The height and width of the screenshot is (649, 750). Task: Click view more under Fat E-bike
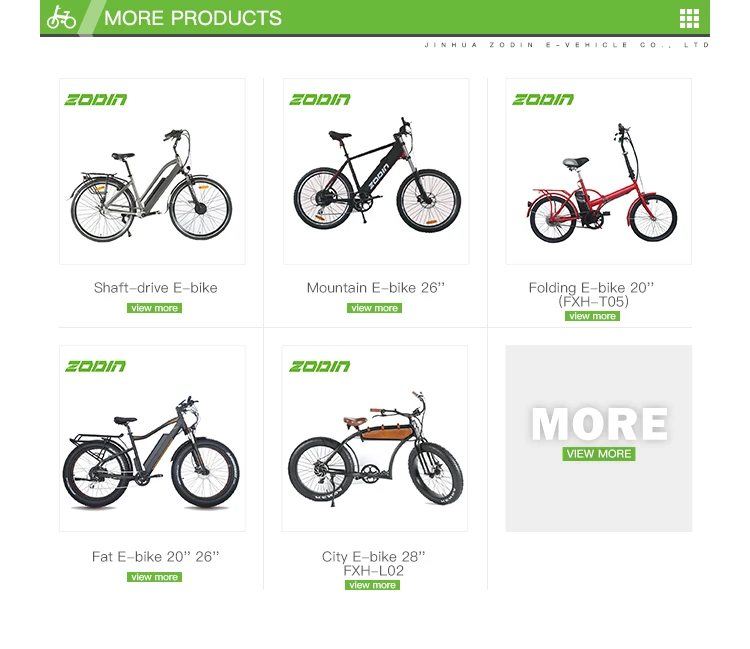click(x=154, y=577)
